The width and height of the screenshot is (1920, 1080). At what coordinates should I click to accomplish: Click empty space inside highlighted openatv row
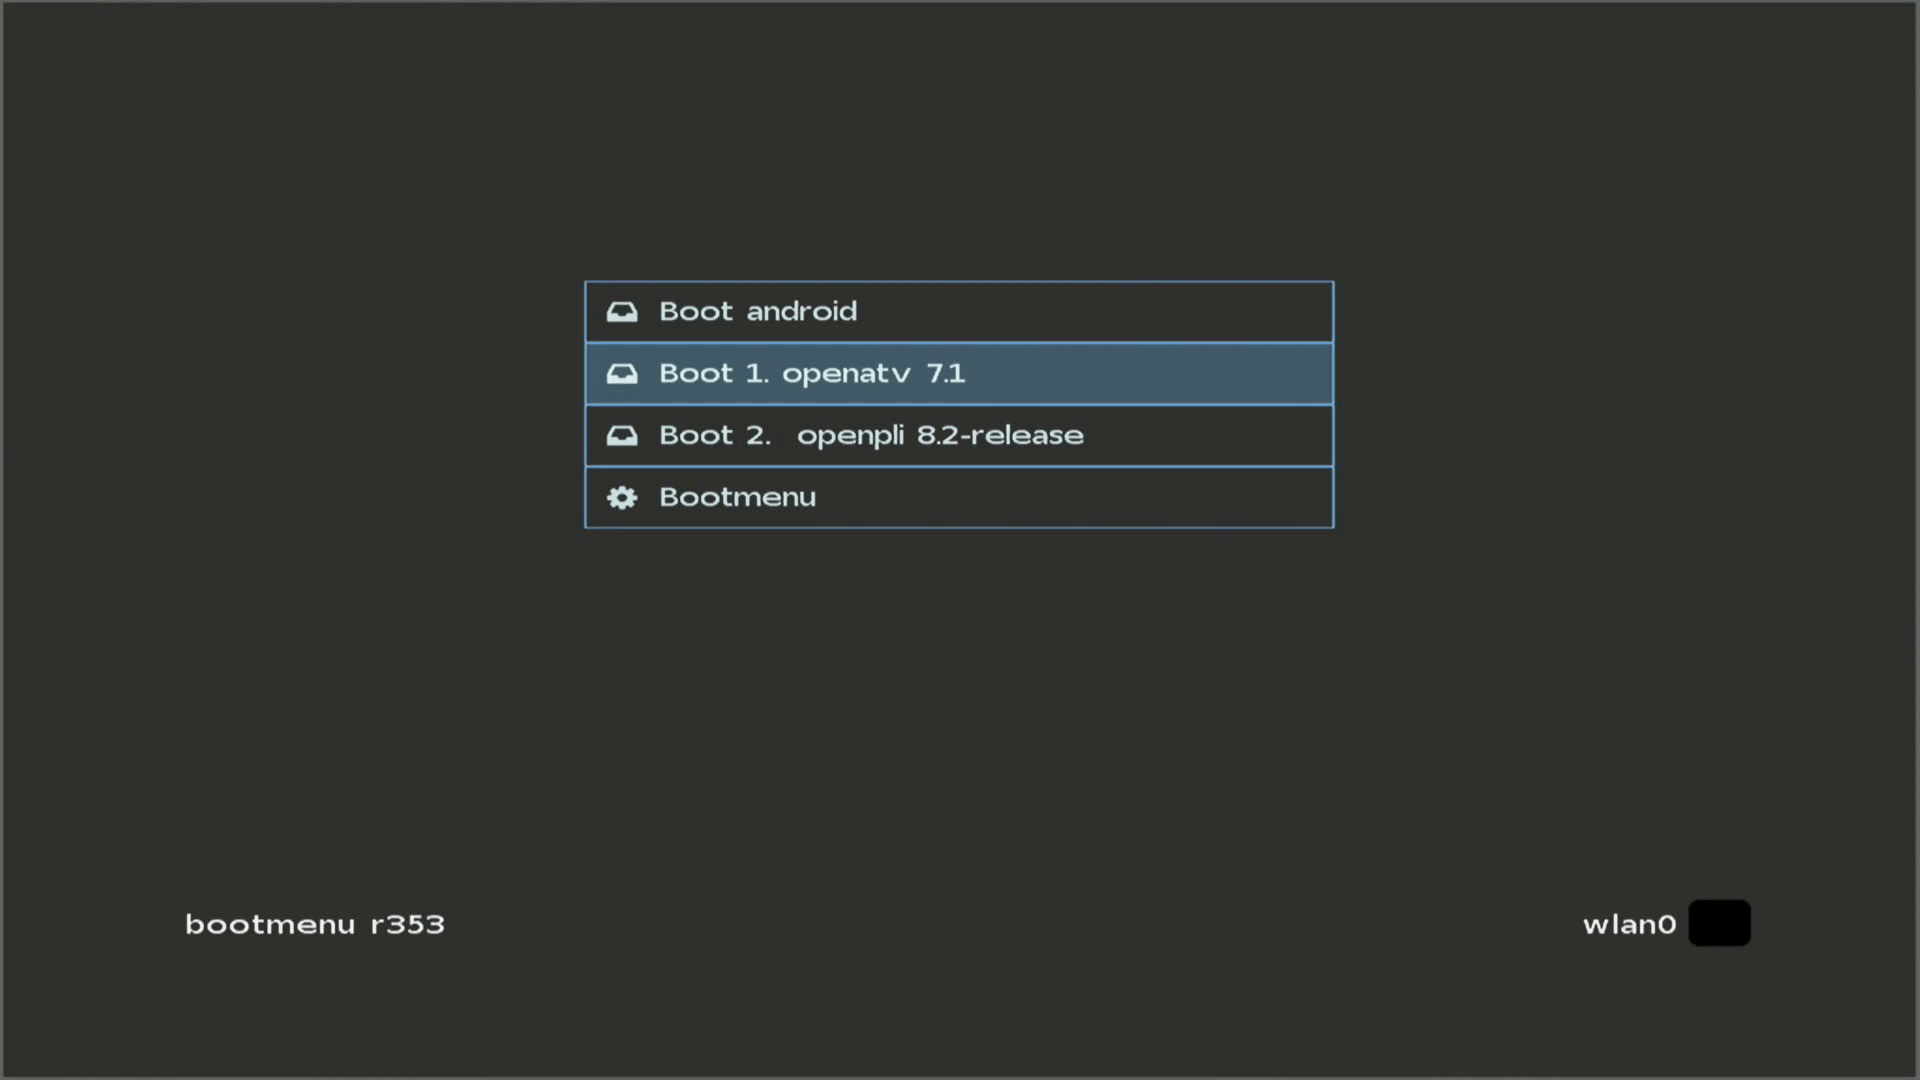[x=1150, y=374]
